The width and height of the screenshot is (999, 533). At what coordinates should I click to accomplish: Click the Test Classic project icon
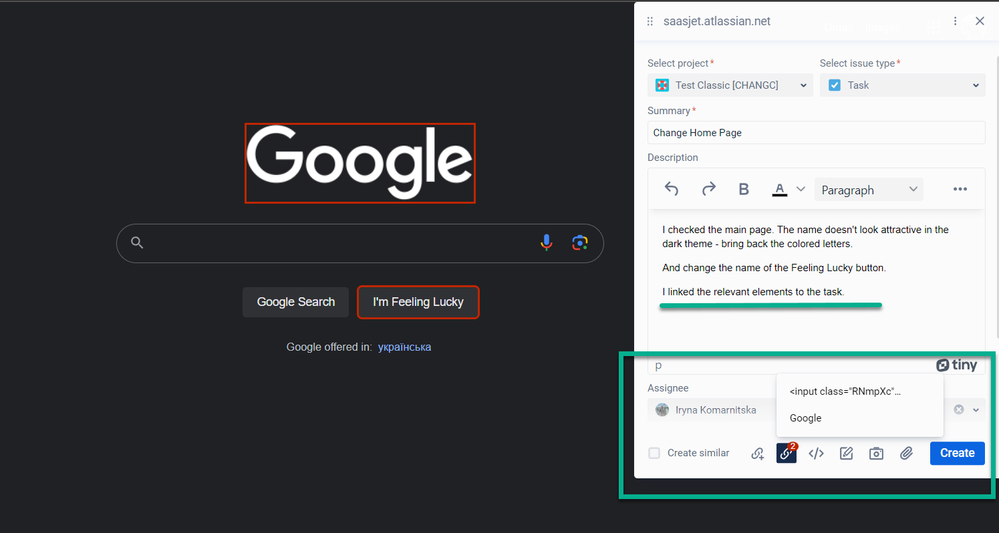point(662,85)
